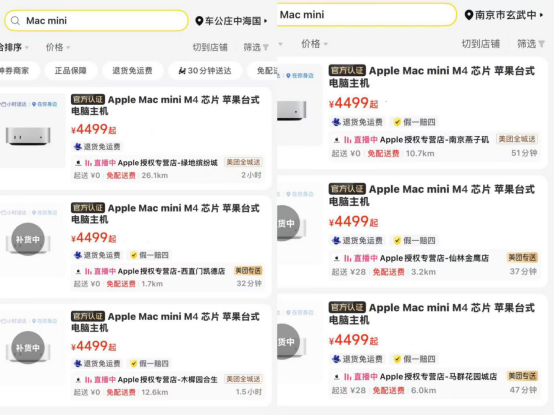Image resolution: width=554 pixels, height=416 pixels.
Task: Click the right panel 筛选 filter funnel icon
Action: (x=541, y=44)
